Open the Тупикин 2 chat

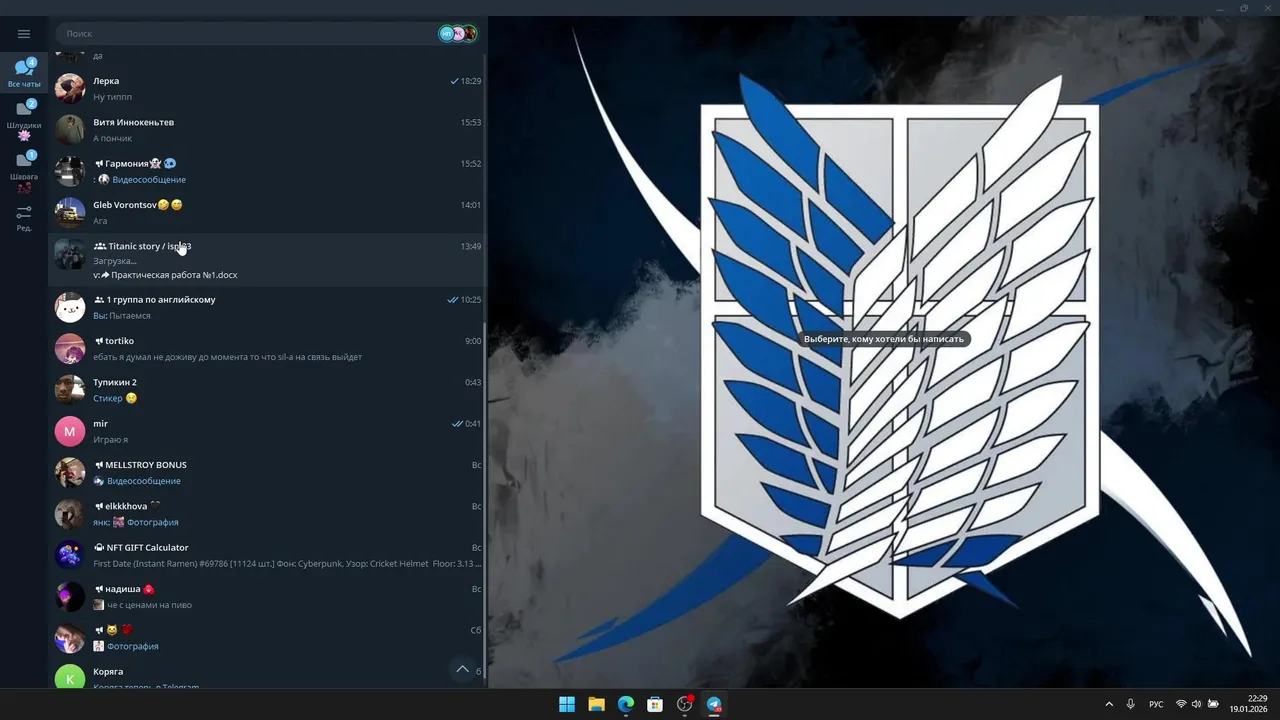[267, 390]
